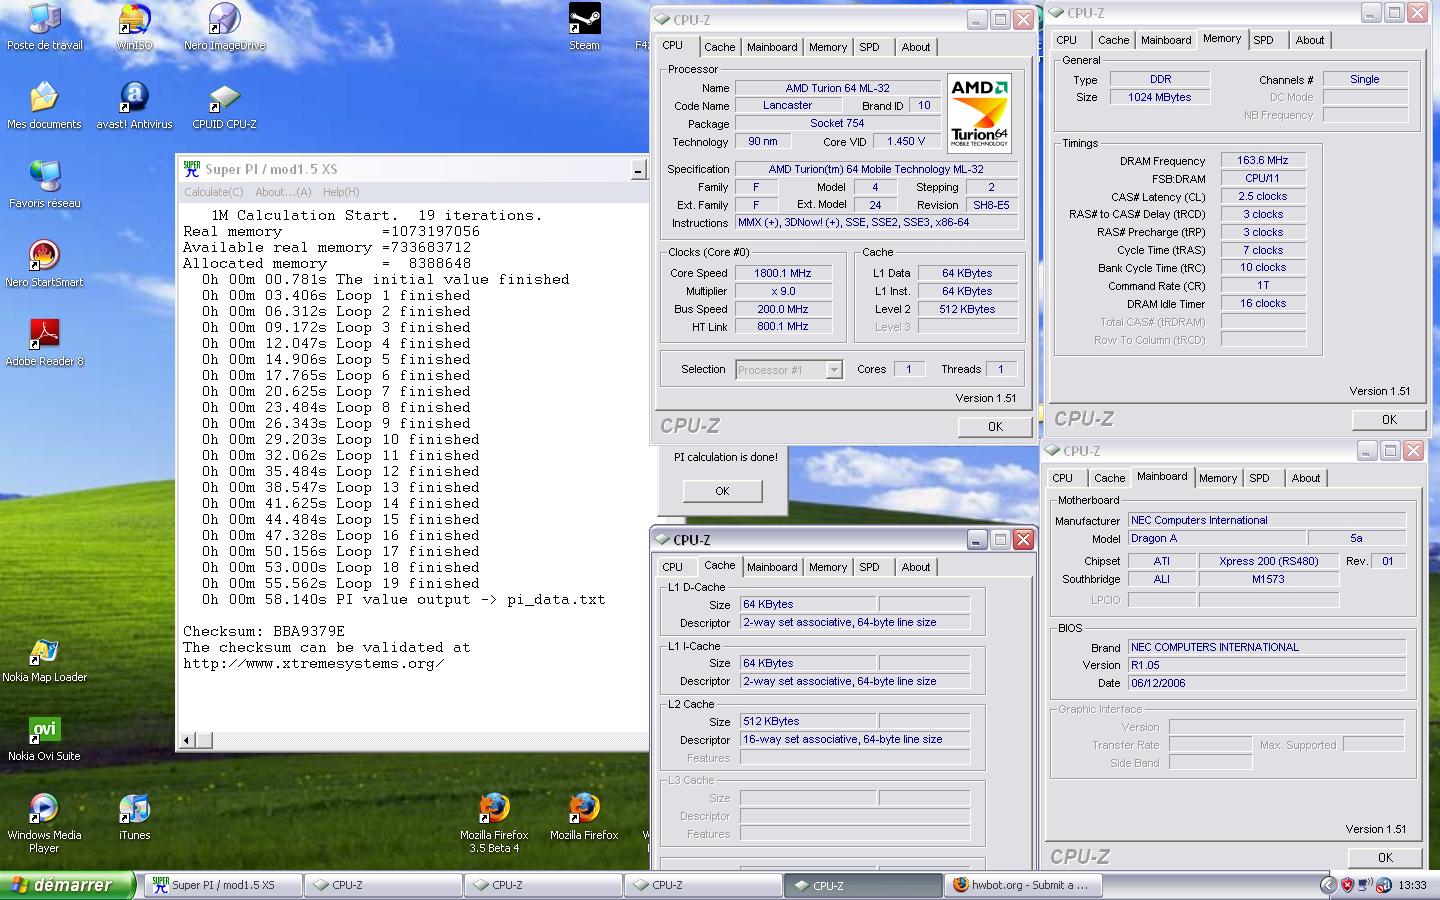The height and width of the screenshot is (900, 1440).
Task: Show hidden system tray icons arrow
Action: coord(1328,885)
